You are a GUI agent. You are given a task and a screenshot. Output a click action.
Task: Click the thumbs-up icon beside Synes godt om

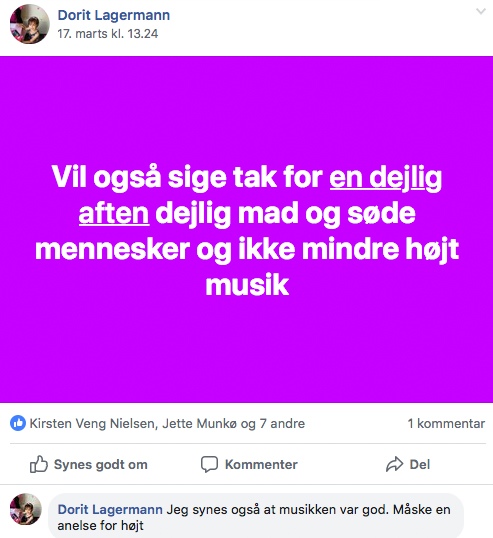[38, 464]
